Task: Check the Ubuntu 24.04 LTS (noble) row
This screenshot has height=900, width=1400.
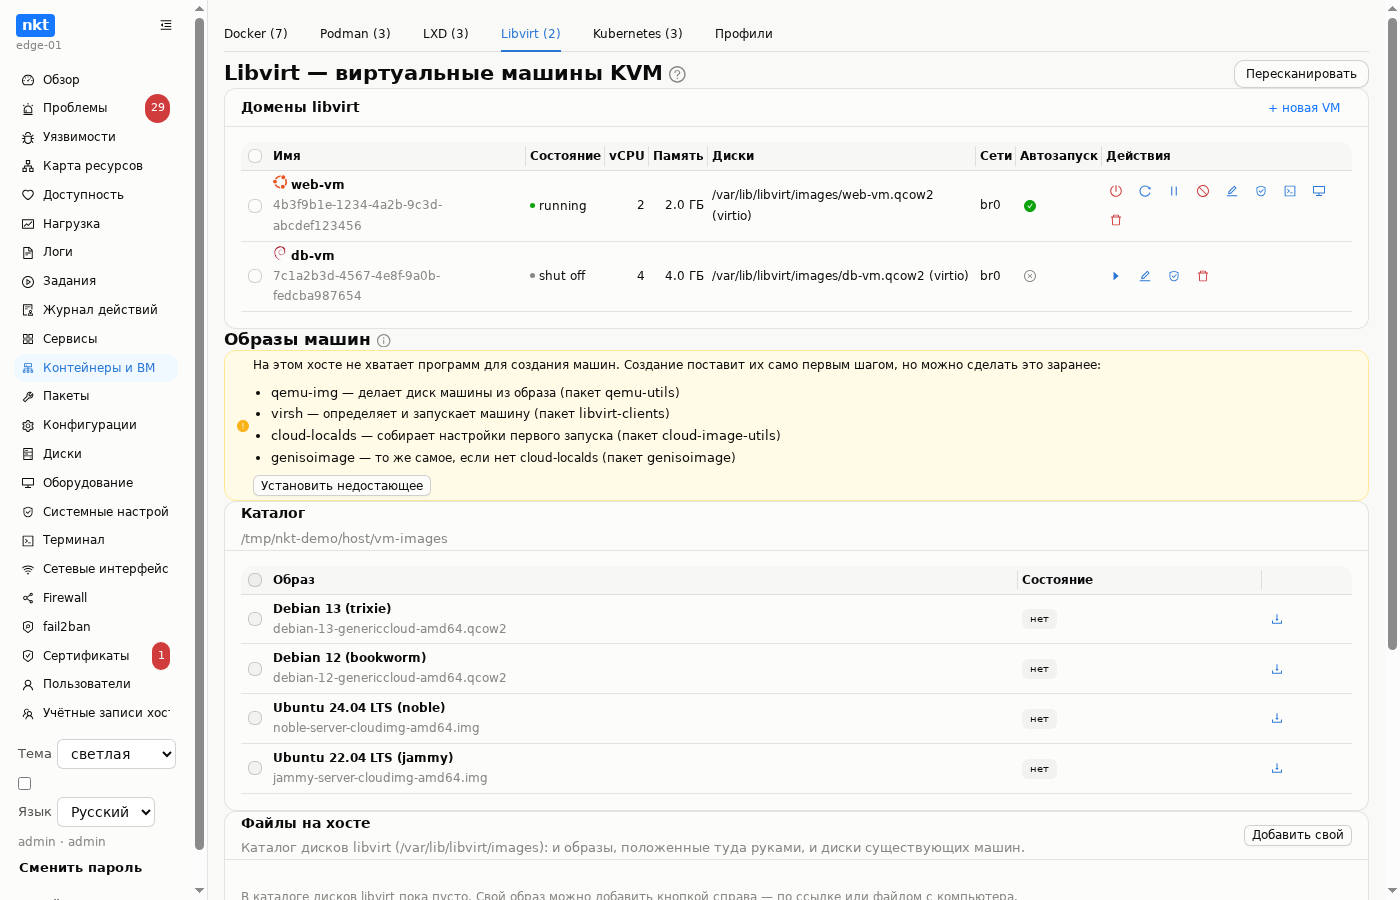Action: (255, 718)
